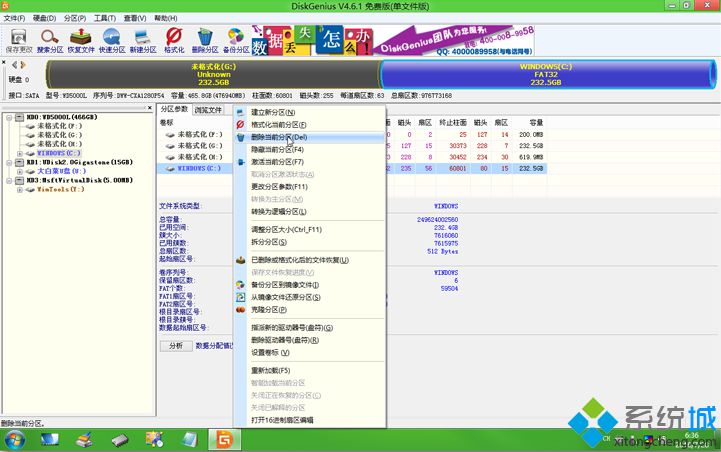Go to previous disk with left arrow
Viewport: 721px width, 452px height.
coord(14,65)
